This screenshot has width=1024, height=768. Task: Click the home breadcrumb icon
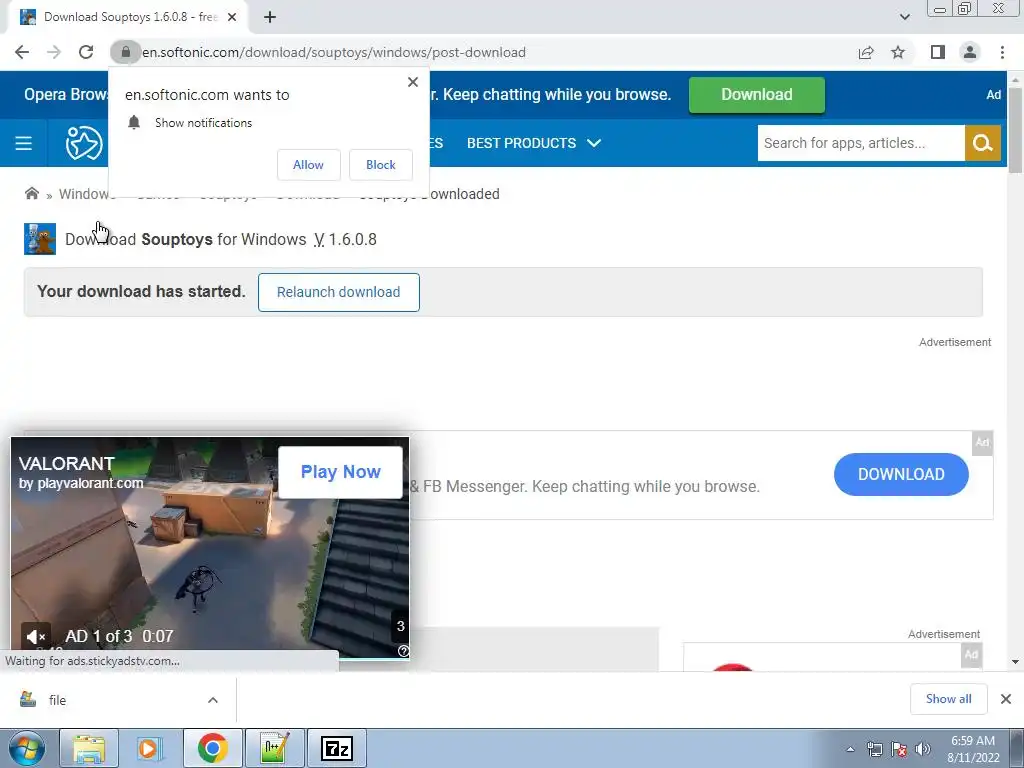click(x=31, y=193)
